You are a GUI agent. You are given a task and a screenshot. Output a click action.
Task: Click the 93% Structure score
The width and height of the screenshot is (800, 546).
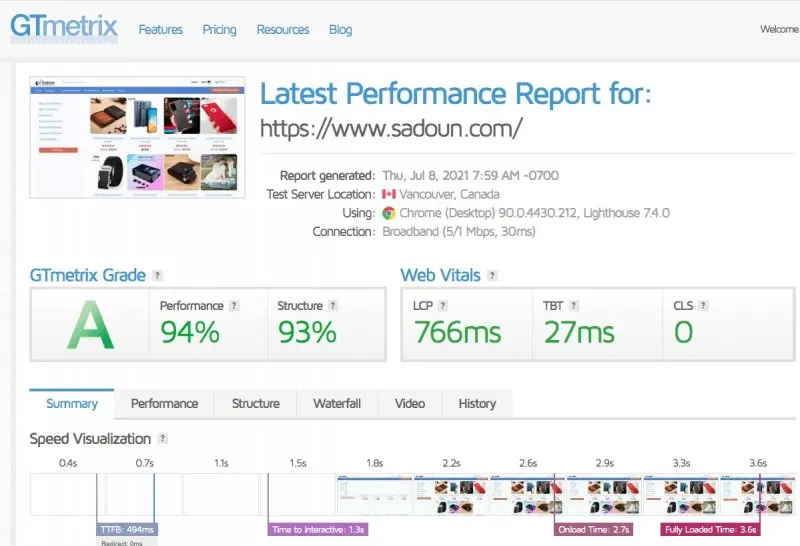[x=307, y=332]
